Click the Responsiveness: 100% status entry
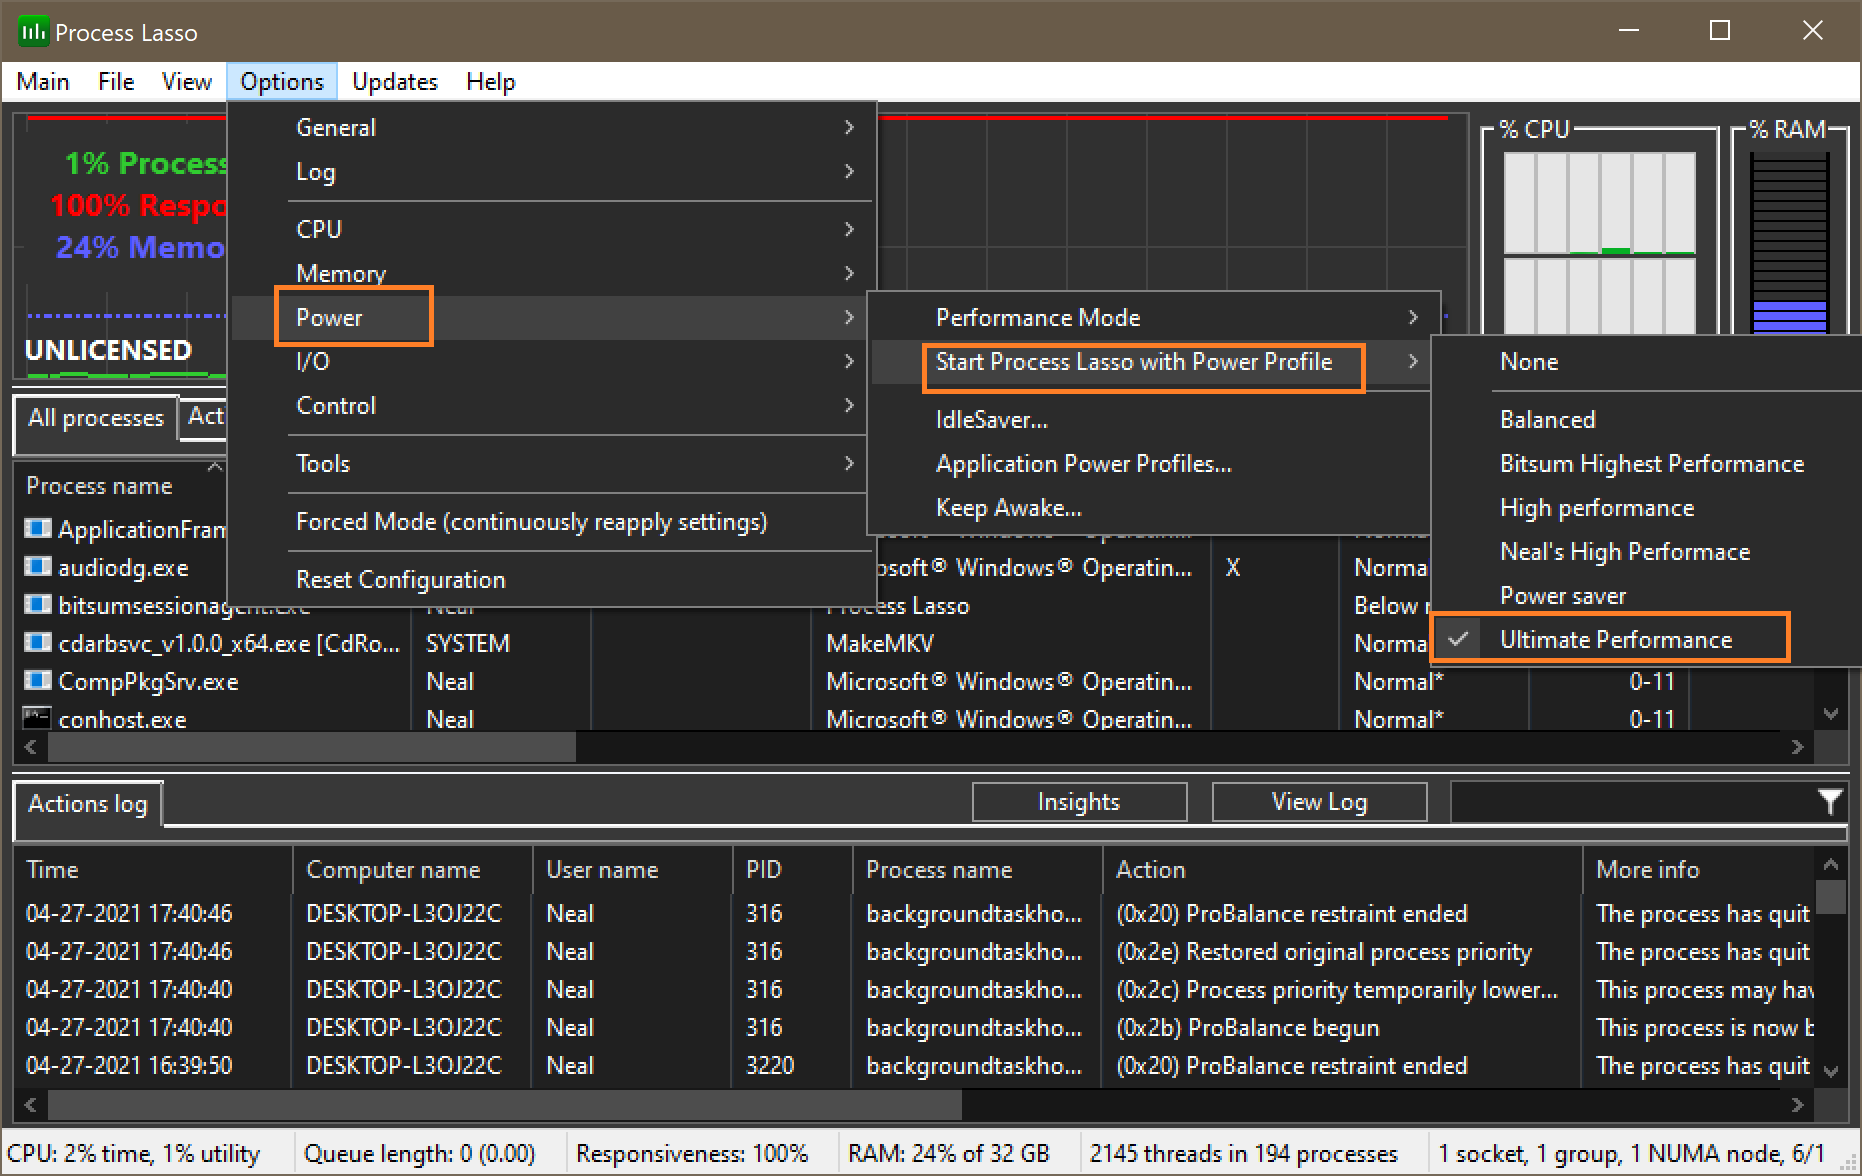The width and height of the screenshot is (1862, 1176). click(692, 1153)
